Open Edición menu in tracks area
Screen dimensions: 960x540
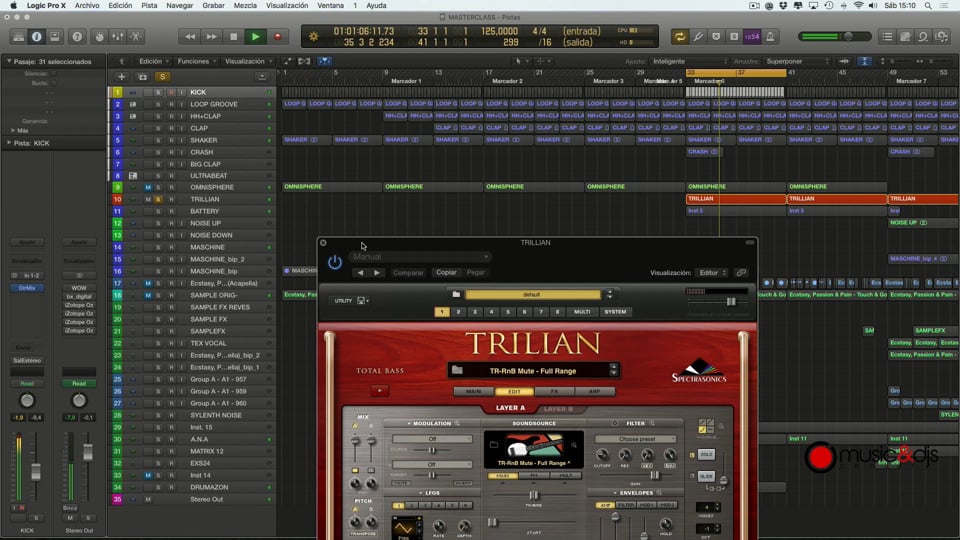(x=153, y=61)
